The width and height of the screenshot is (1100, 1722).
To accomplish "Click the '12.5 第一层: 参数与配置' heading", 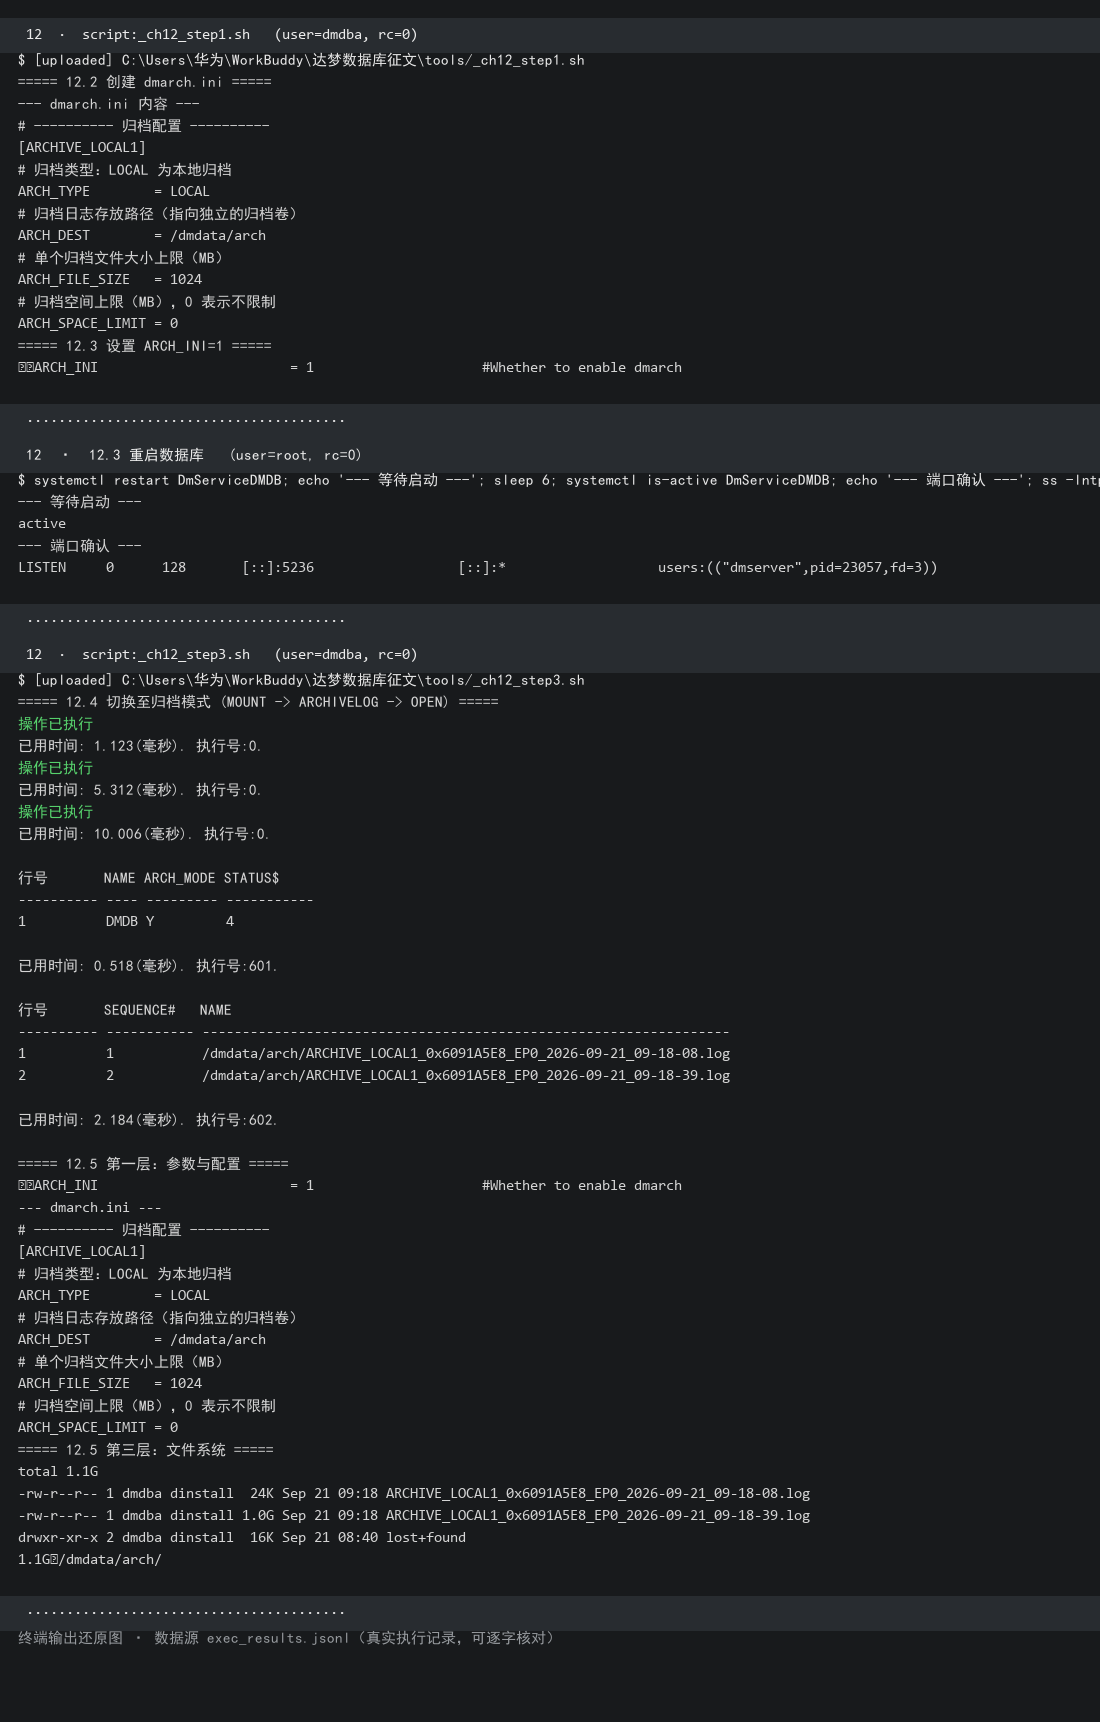I will coord(153,1164).
